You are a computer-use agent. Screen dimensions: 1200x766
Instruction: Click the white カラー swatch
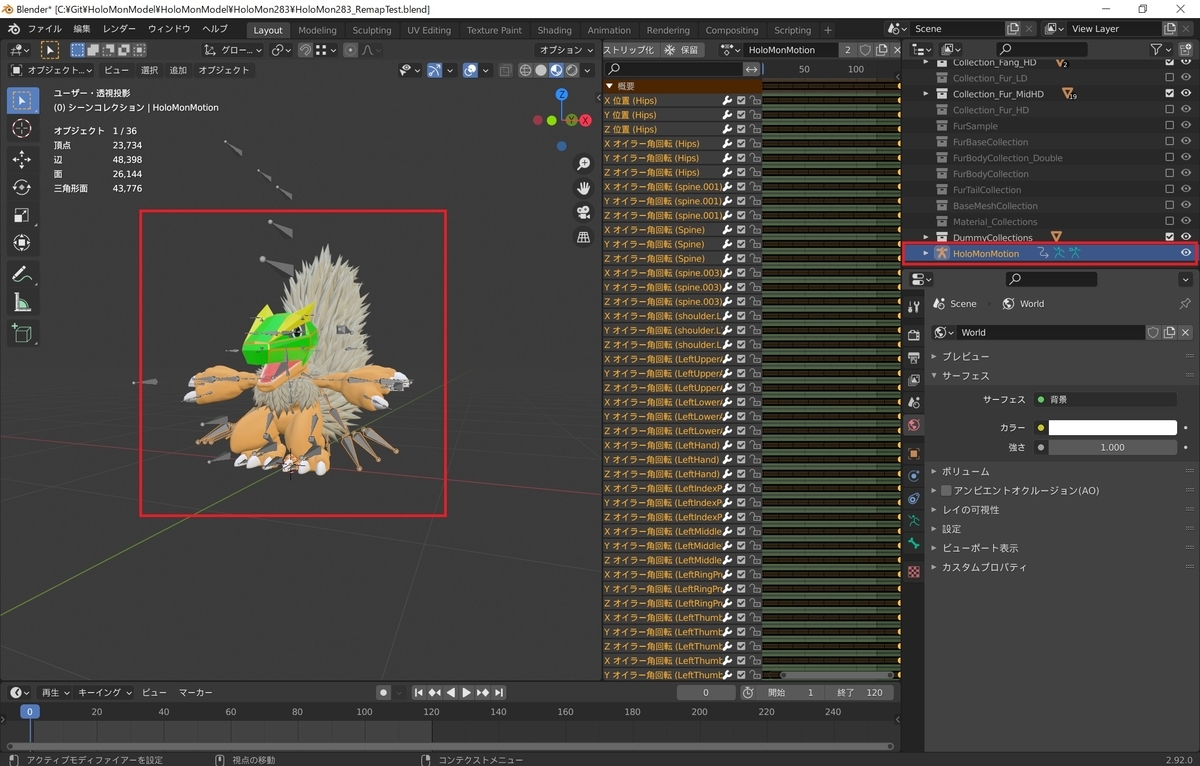coord(1112,428)
